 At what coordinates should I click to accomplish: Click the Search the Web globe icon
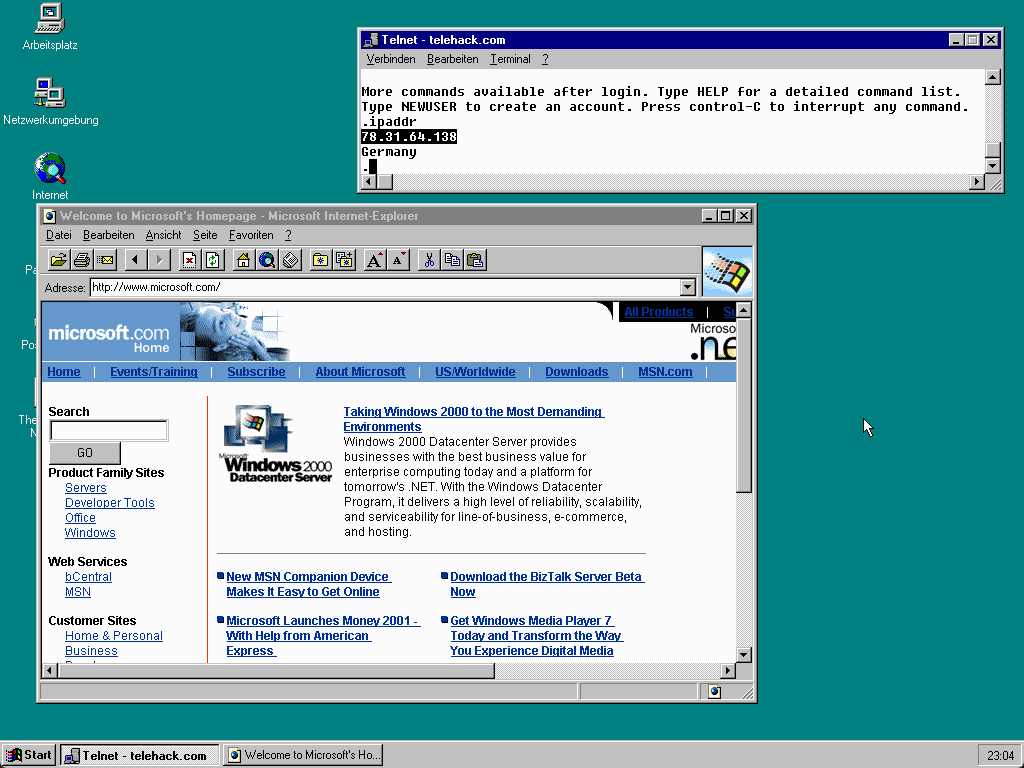pyautogui.click(x=267, y=261)
